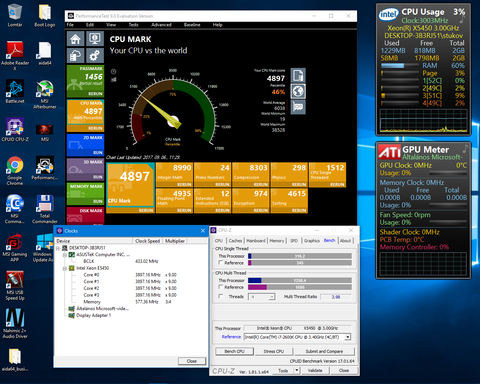
Task: Click the small bar chart icon beside gauge
Action: [x=113, y=79]
